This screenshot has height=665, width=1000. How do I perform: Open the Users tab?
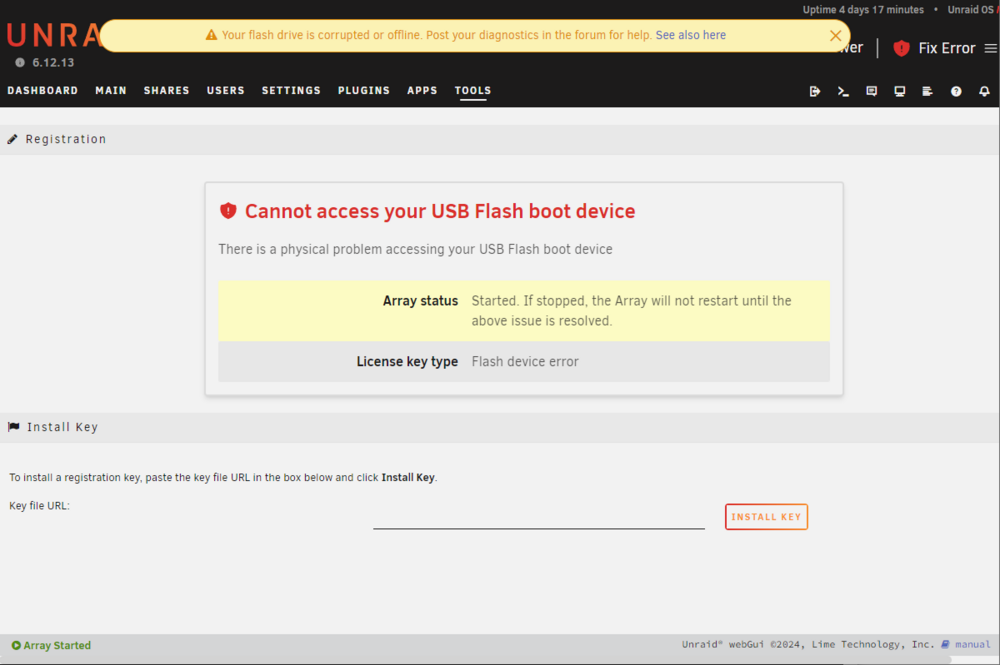point(226,91)
